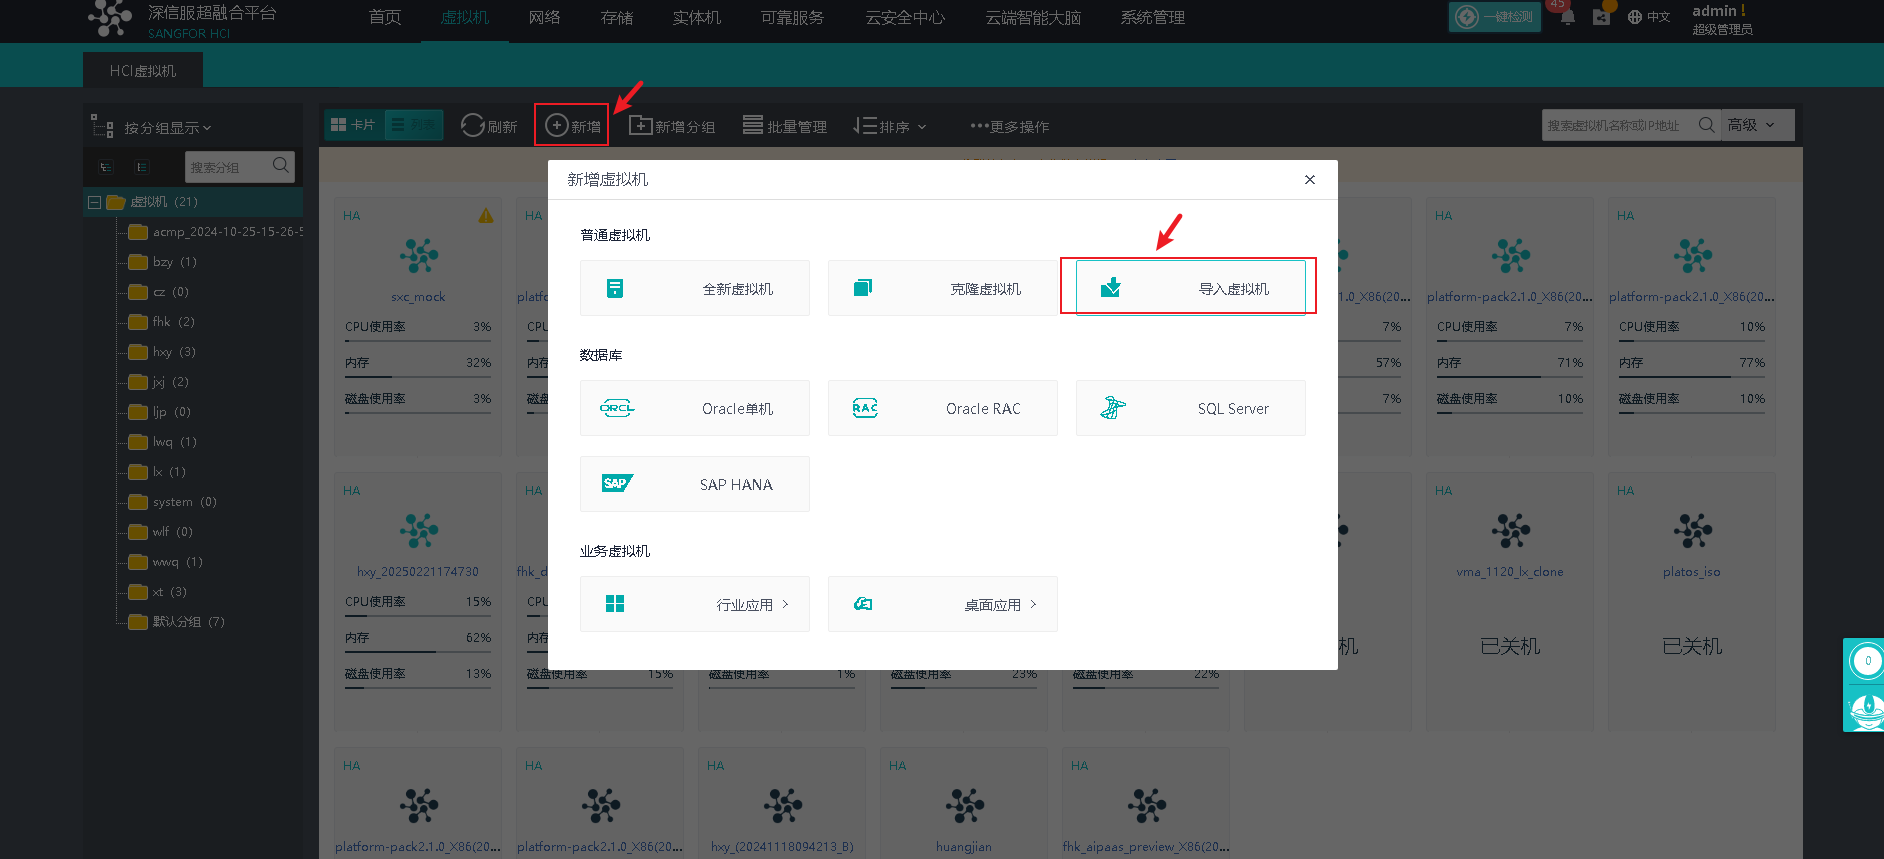Collapse the 虚拟机 (21) root tree node
1884x859 pixels.
click(94, 202)
